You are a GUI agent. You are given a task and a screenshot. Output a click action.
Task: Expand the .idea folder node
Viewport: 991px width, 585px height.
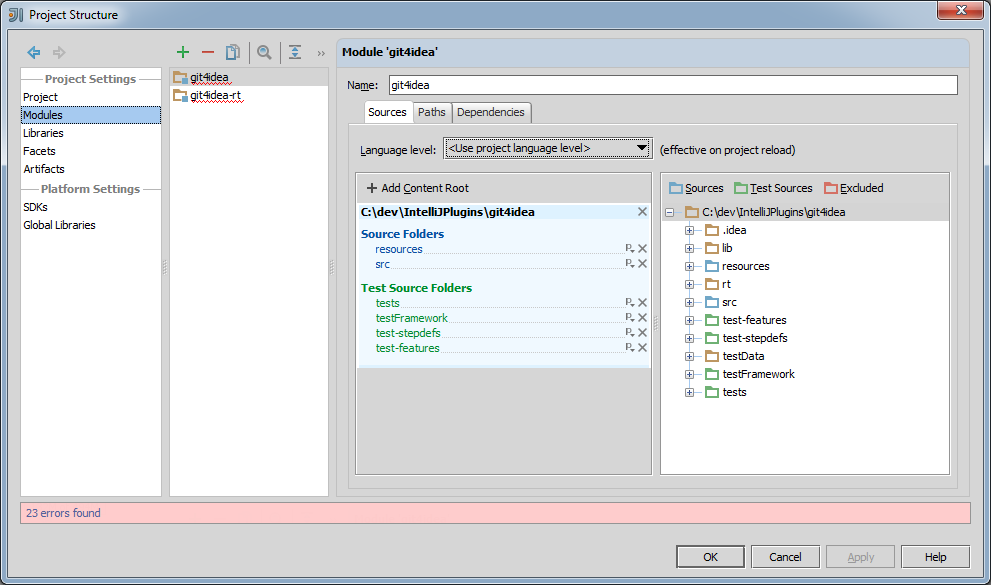pyautogui.click(x=690, y=231)
